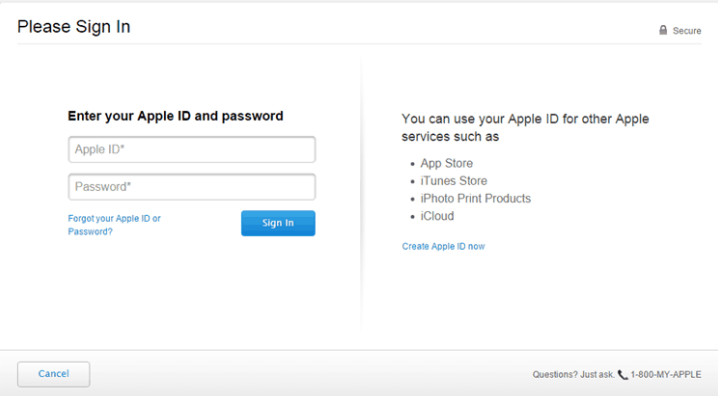Click the Secure label text

click(686, 31)
